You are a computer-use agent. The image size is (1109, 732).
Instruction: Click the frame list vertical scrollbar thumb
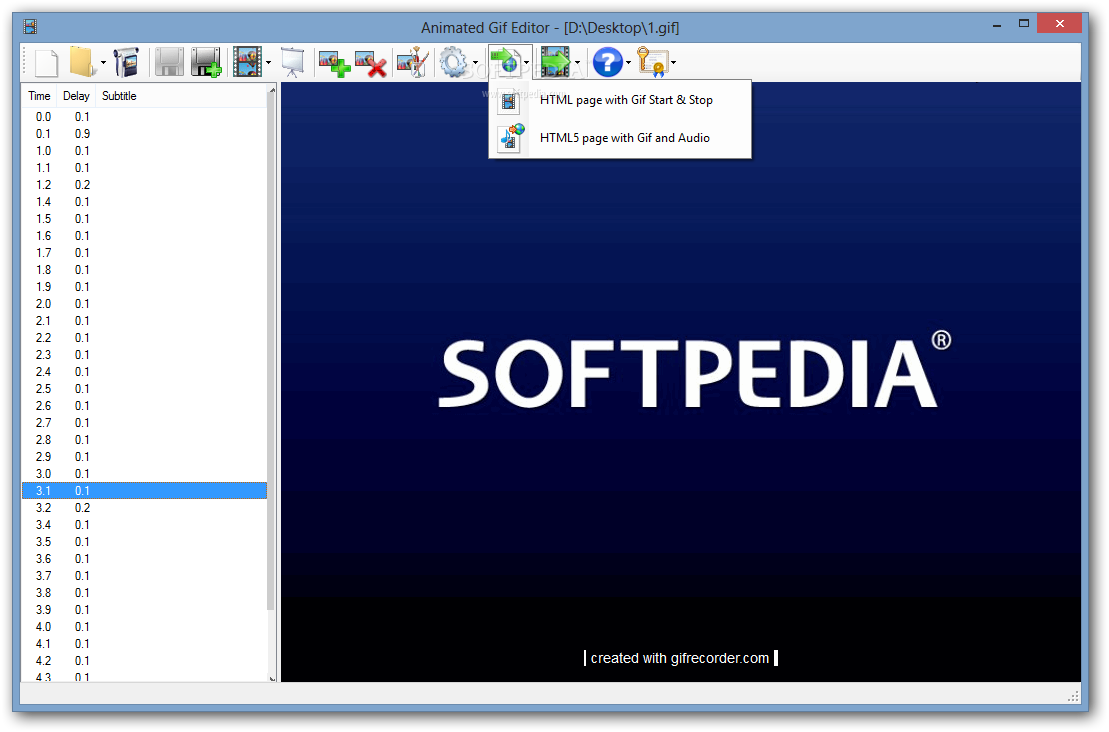click(272, 352)
